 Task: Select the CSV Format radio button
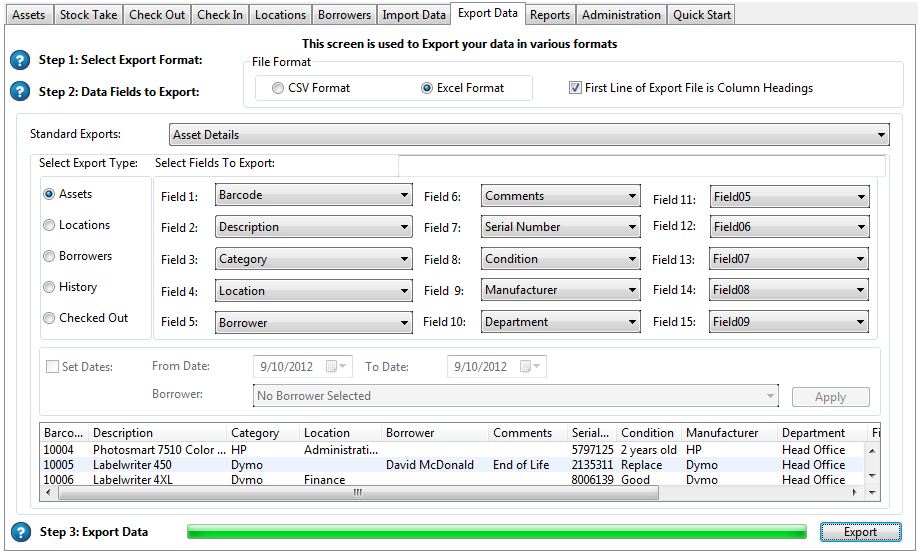point(278,88)
